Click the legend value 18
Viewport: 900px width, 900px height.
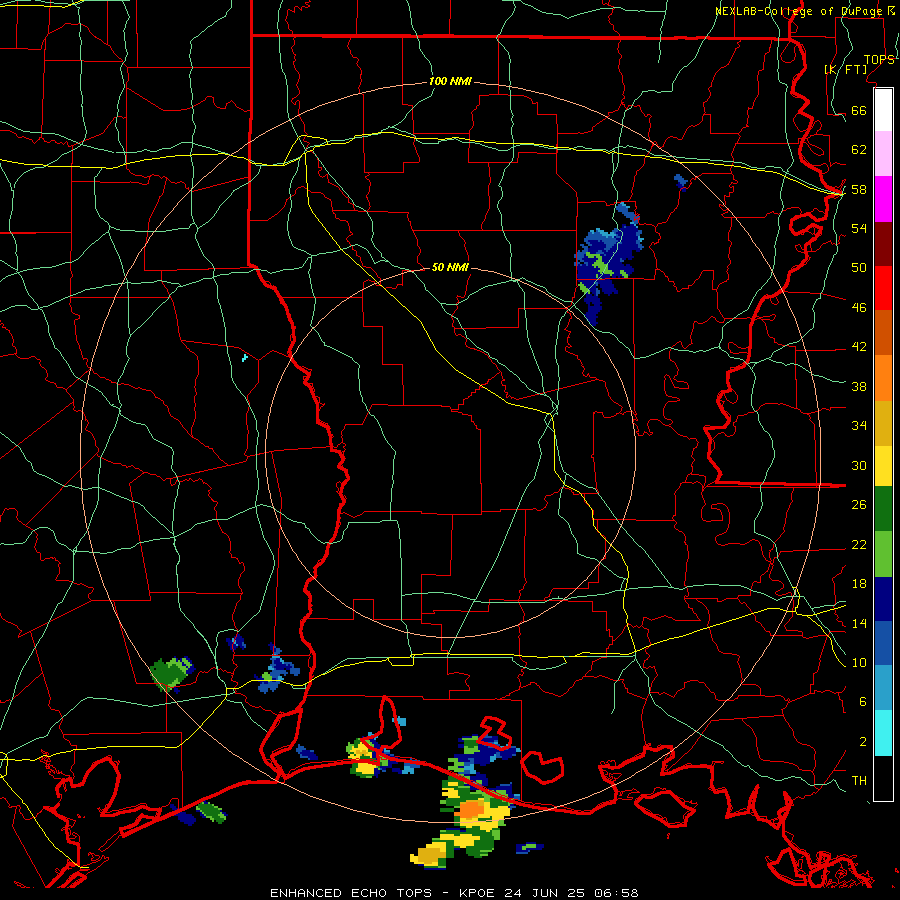(859, 584)
